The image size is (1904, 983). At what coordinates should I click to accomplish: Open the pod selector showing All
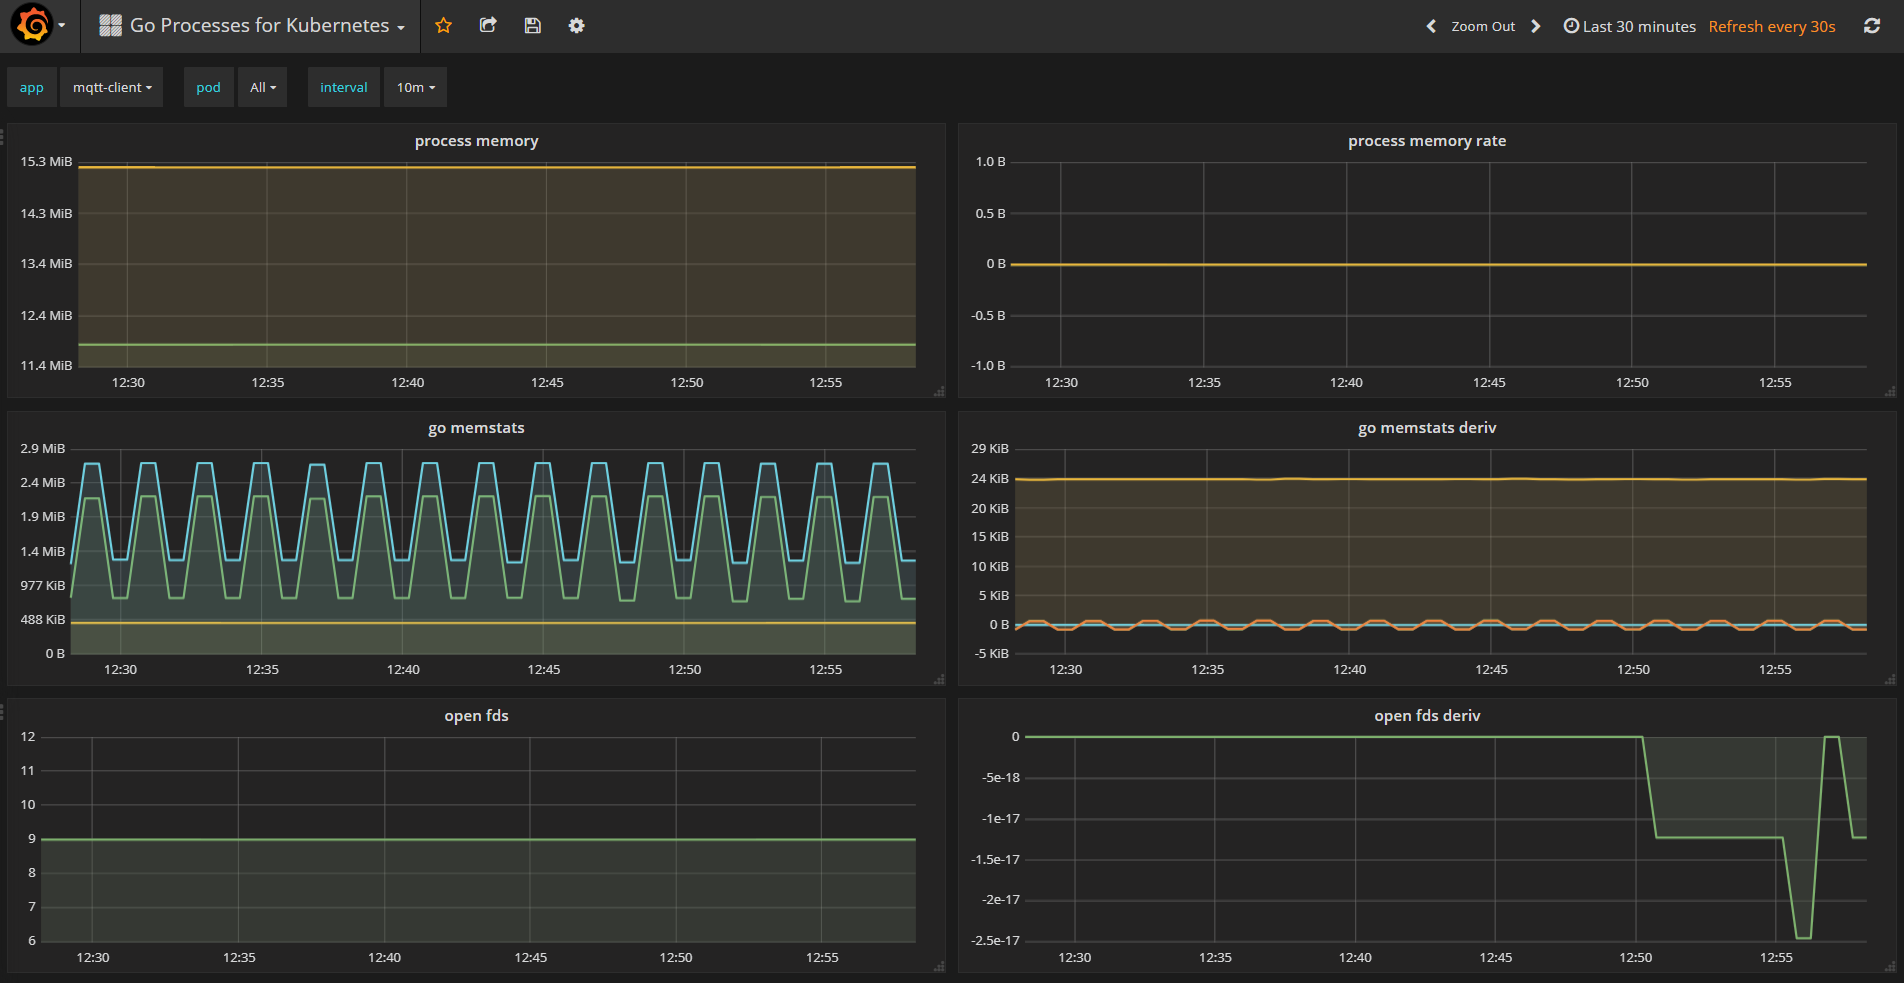262,87
